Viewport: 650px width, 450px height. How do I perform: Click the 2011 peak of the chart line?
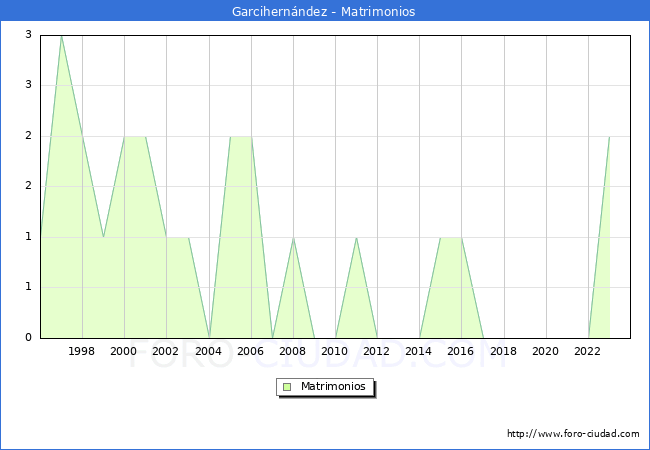click(357, 238)
